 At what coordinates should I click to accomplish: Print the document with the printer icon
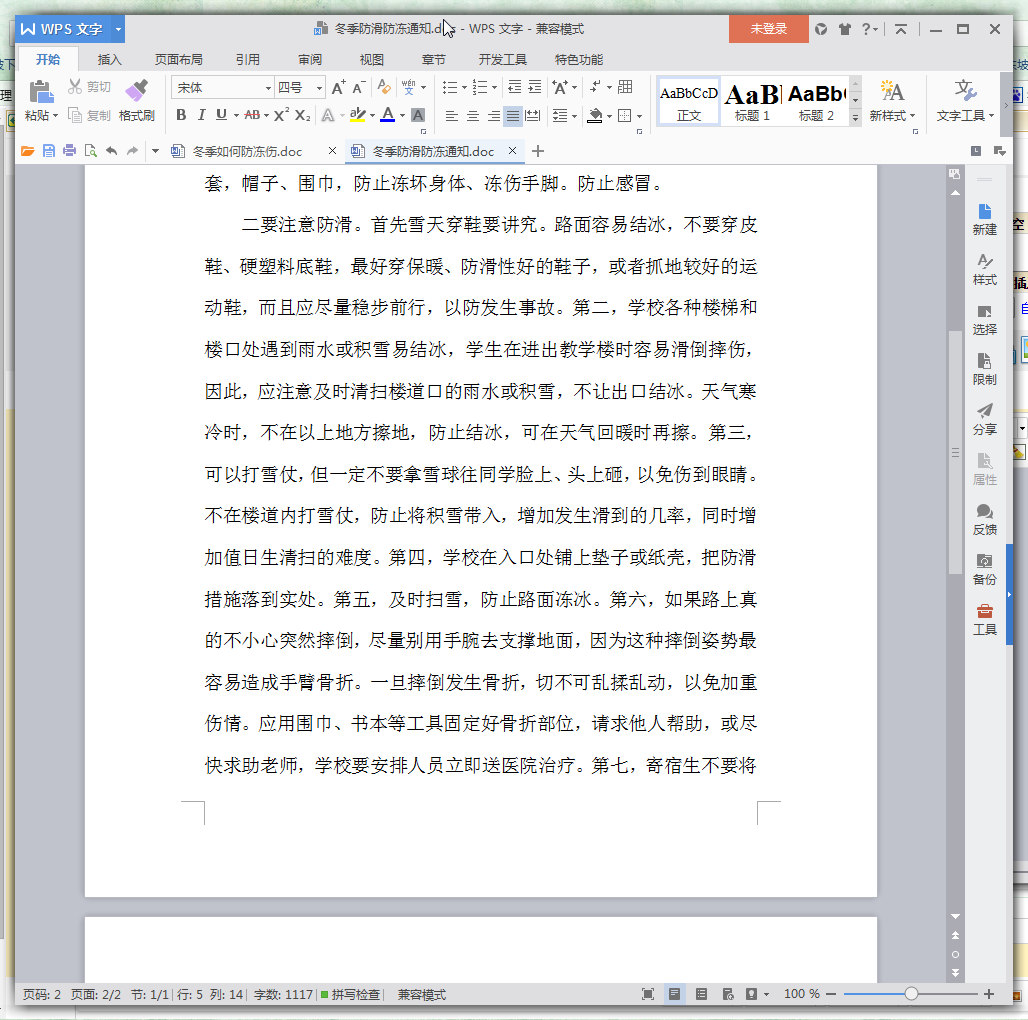click(x=69, y=151)
